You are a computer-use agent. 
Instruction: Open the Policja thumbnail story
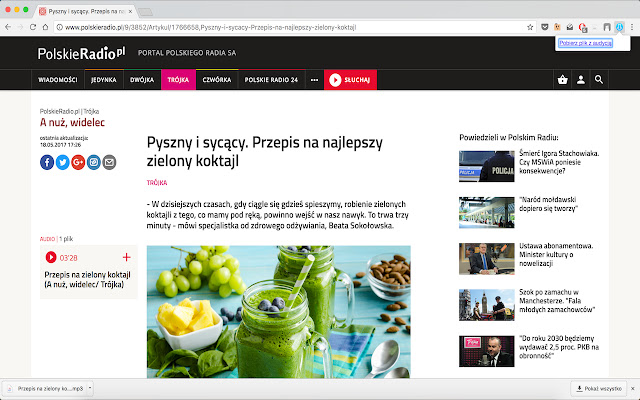487,166
